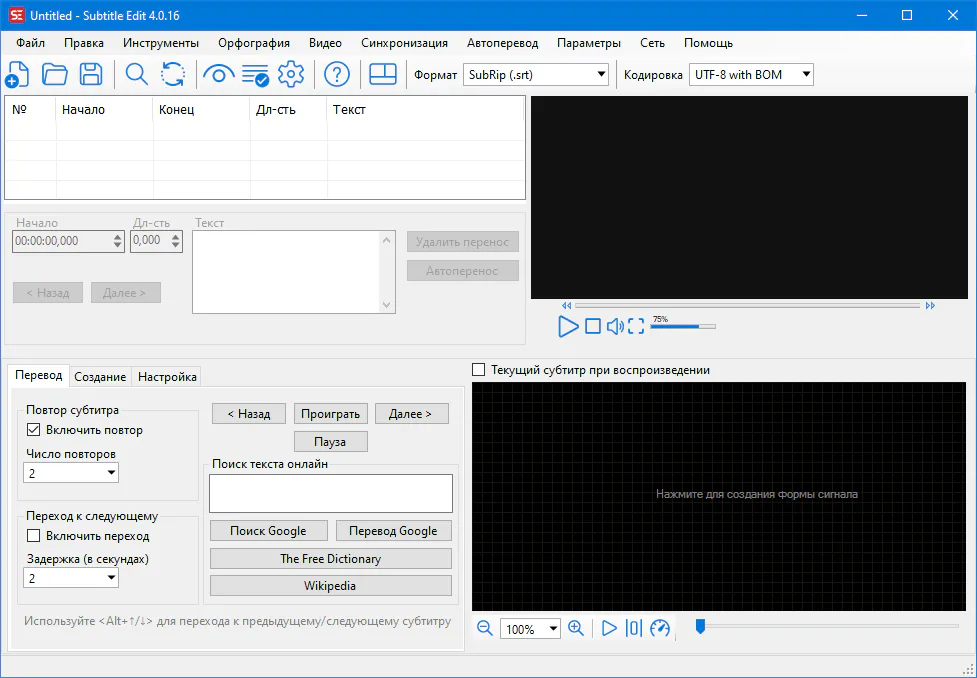Click the subtitle Текст edit box

tap(294, 272)
